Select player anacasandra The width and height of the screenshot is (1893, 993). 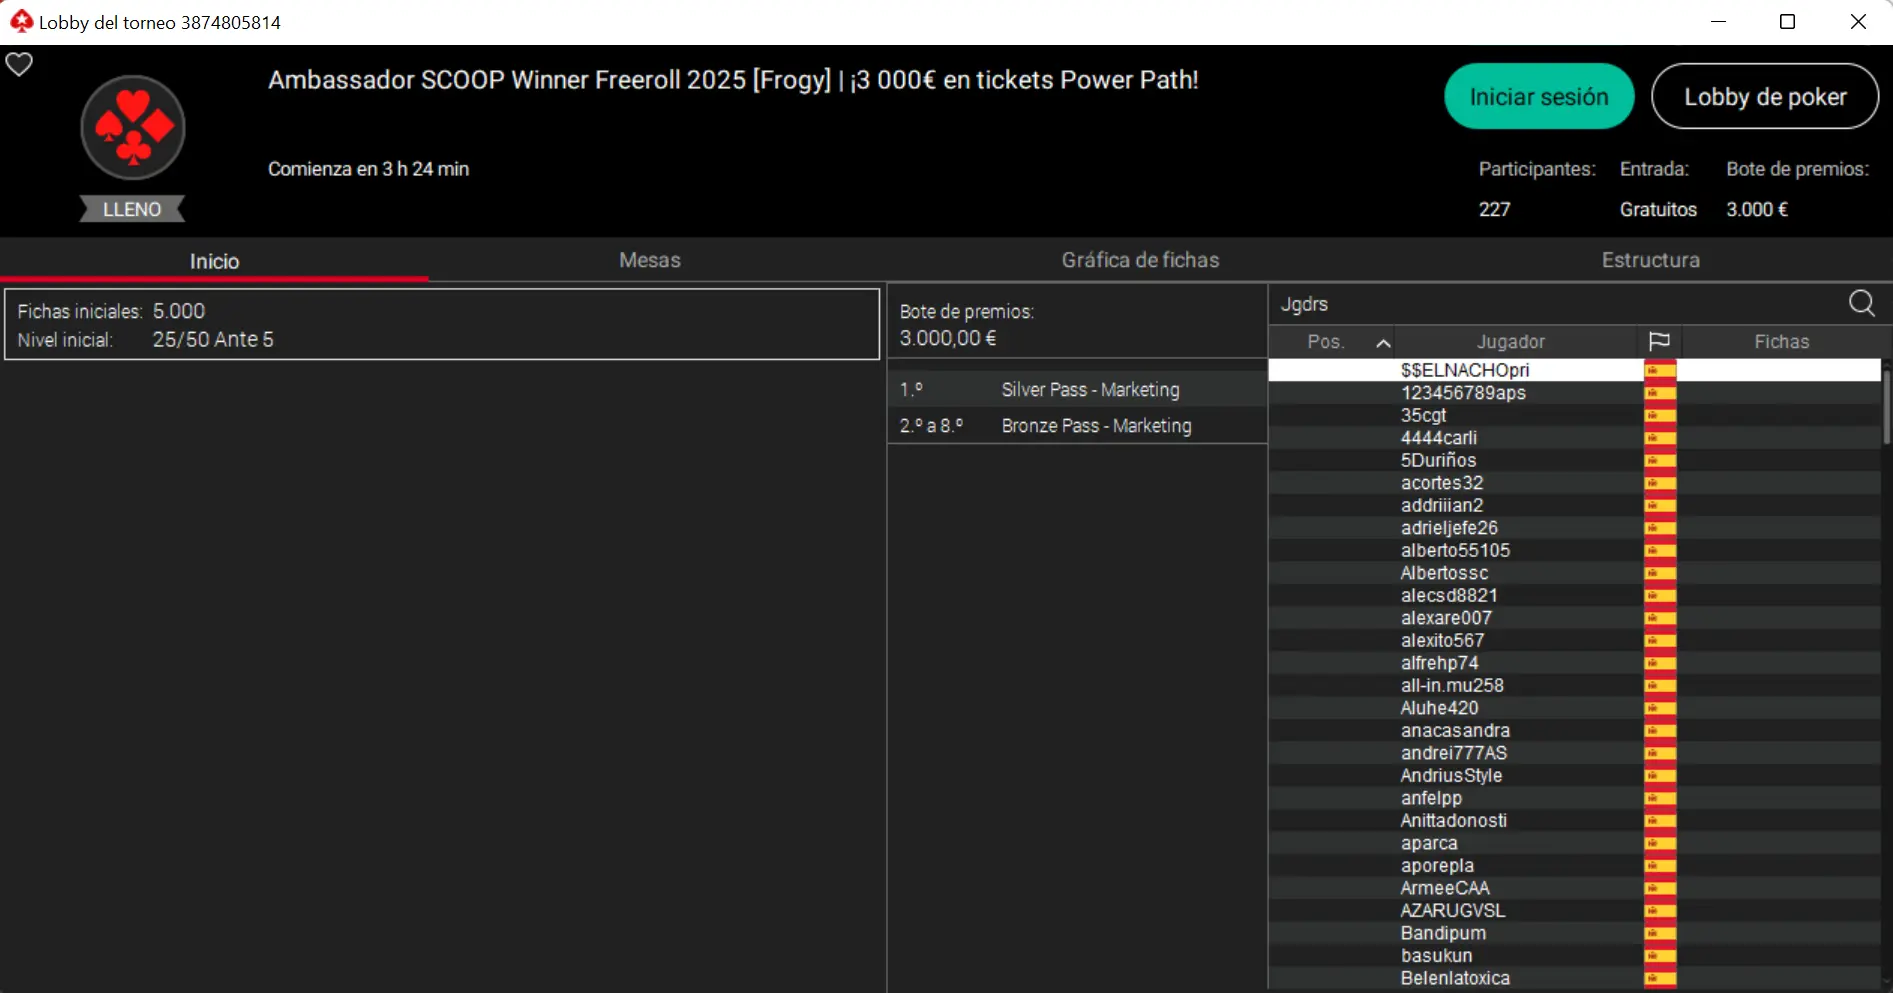pos(1574,731)
